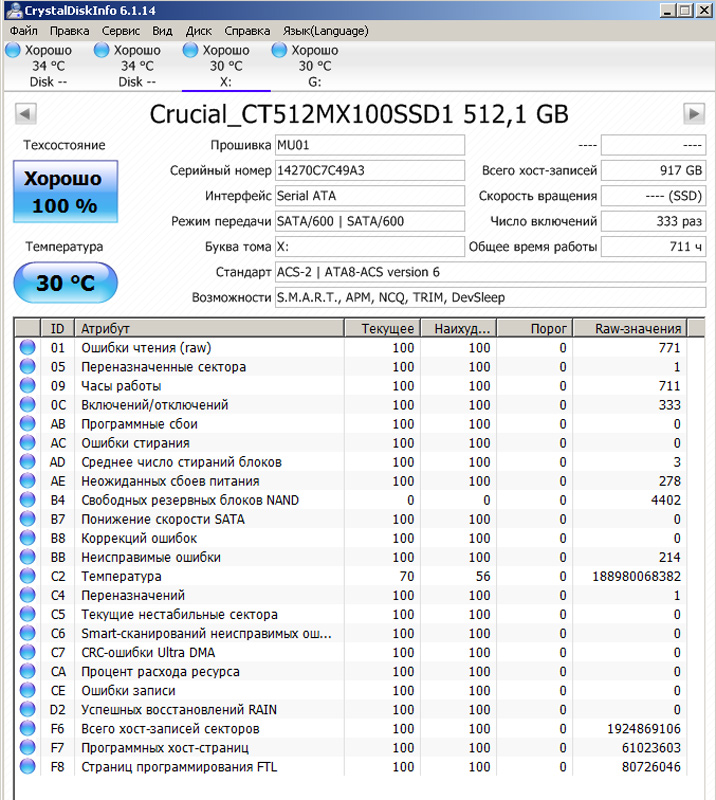Open the Язык(Language) menu
716x800 pixels.
326,31
